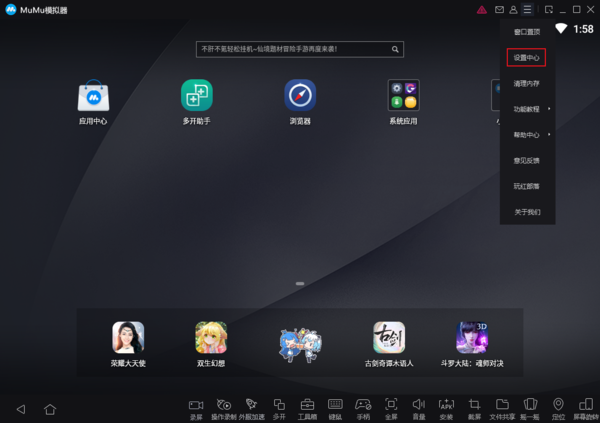Click the 手柄 gamepad icon
Viewport: 600px width, 423px height.
point(364,405)
